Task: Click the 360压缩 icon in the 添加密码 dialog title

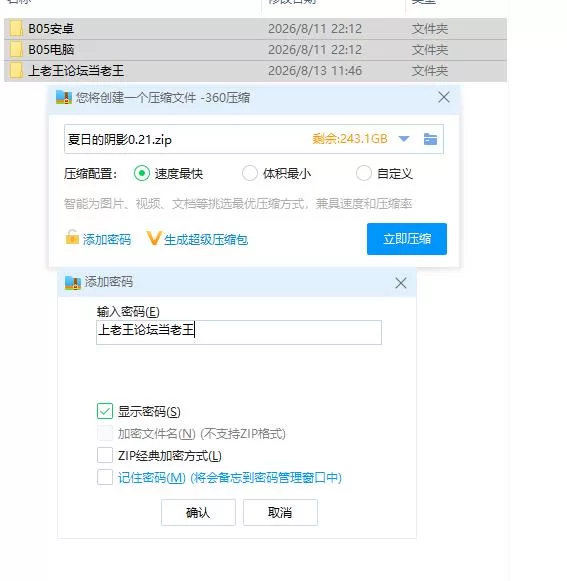Action: tap(73, 282)
